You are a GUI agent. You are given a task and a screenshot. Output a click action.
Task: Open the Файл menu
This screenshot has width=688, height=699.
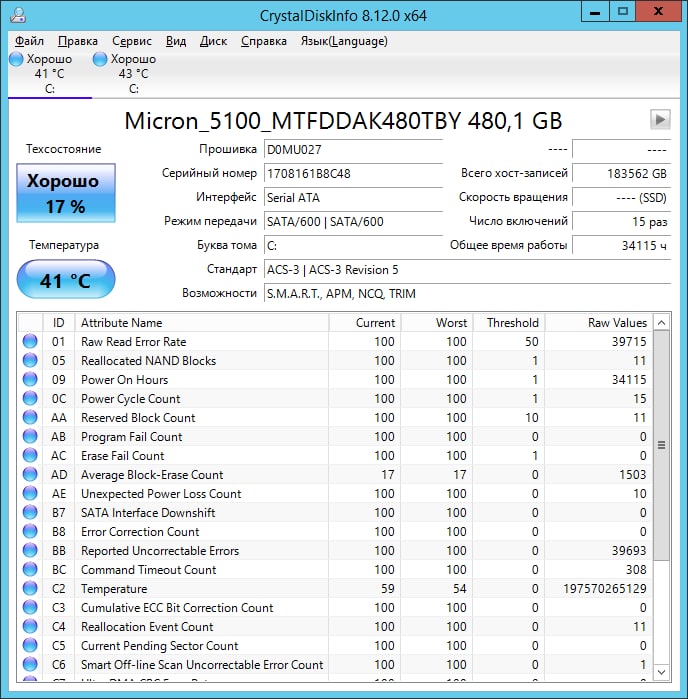click(x=29, y=41)
